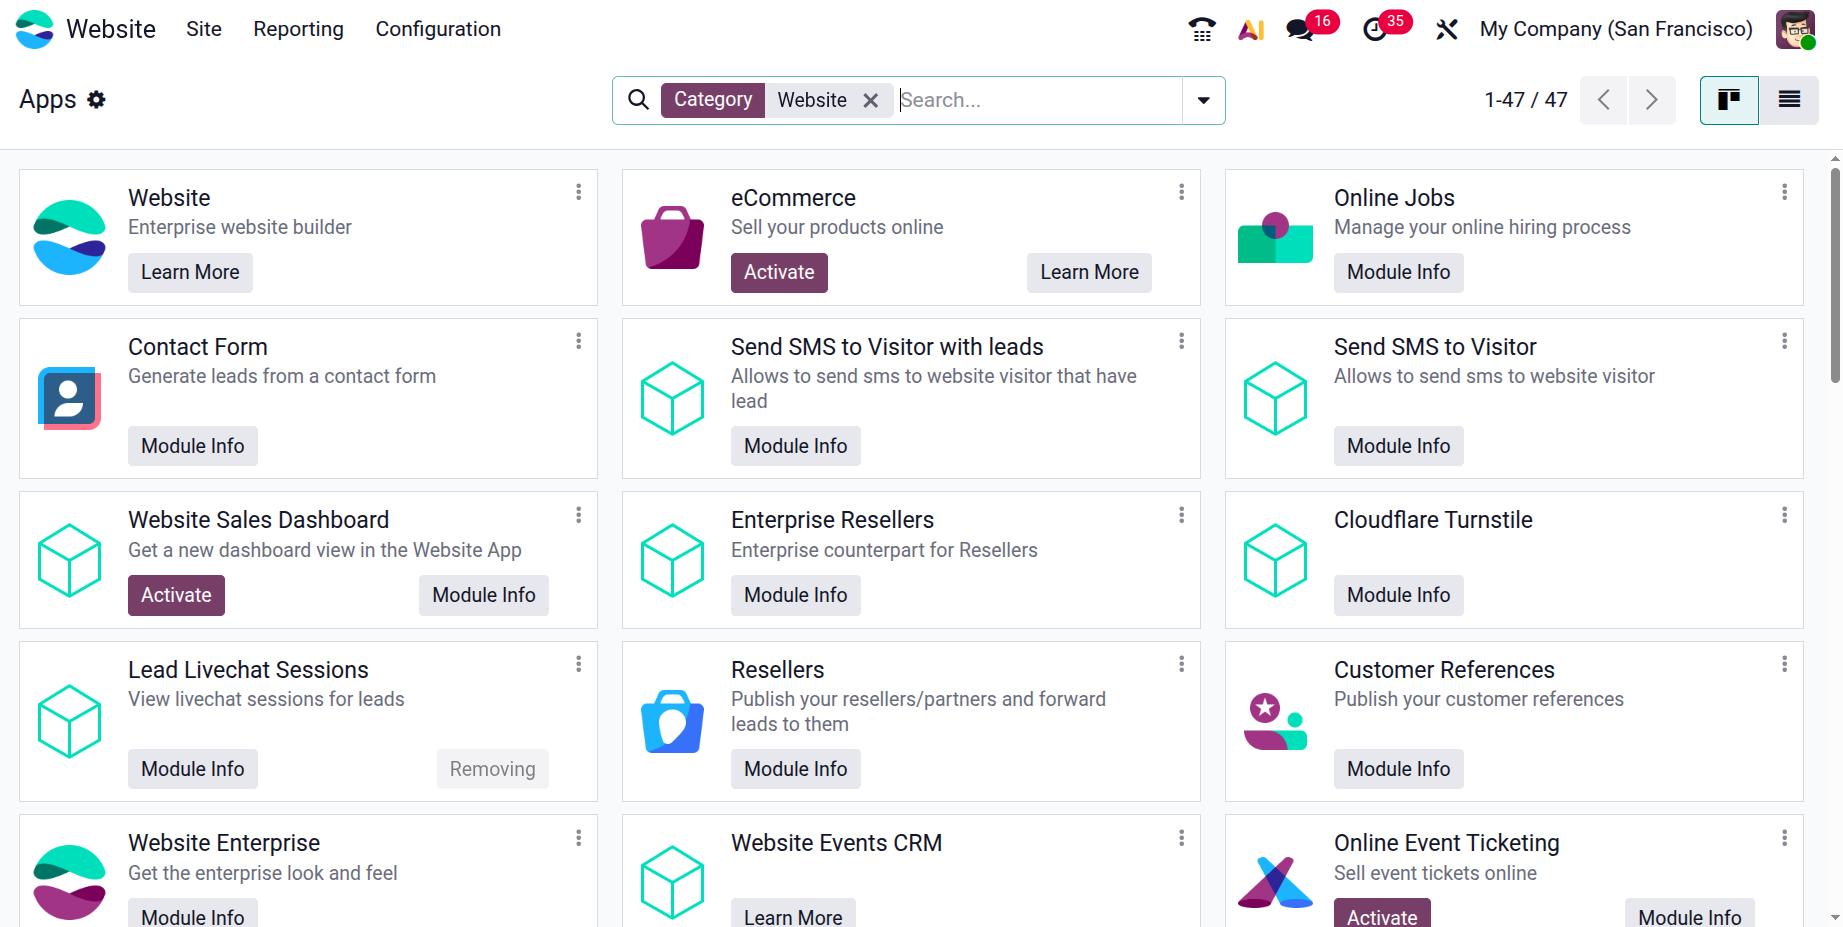The height and width of the screenshot is (927, 1843).
Task: Open Module Info for Cloudflare Turnstile
Action: [x=1398, y=595]
